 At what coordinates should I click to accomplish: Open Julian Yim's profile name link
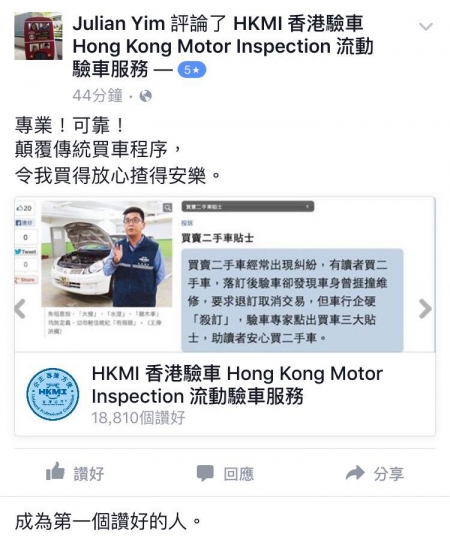(119, 23)
